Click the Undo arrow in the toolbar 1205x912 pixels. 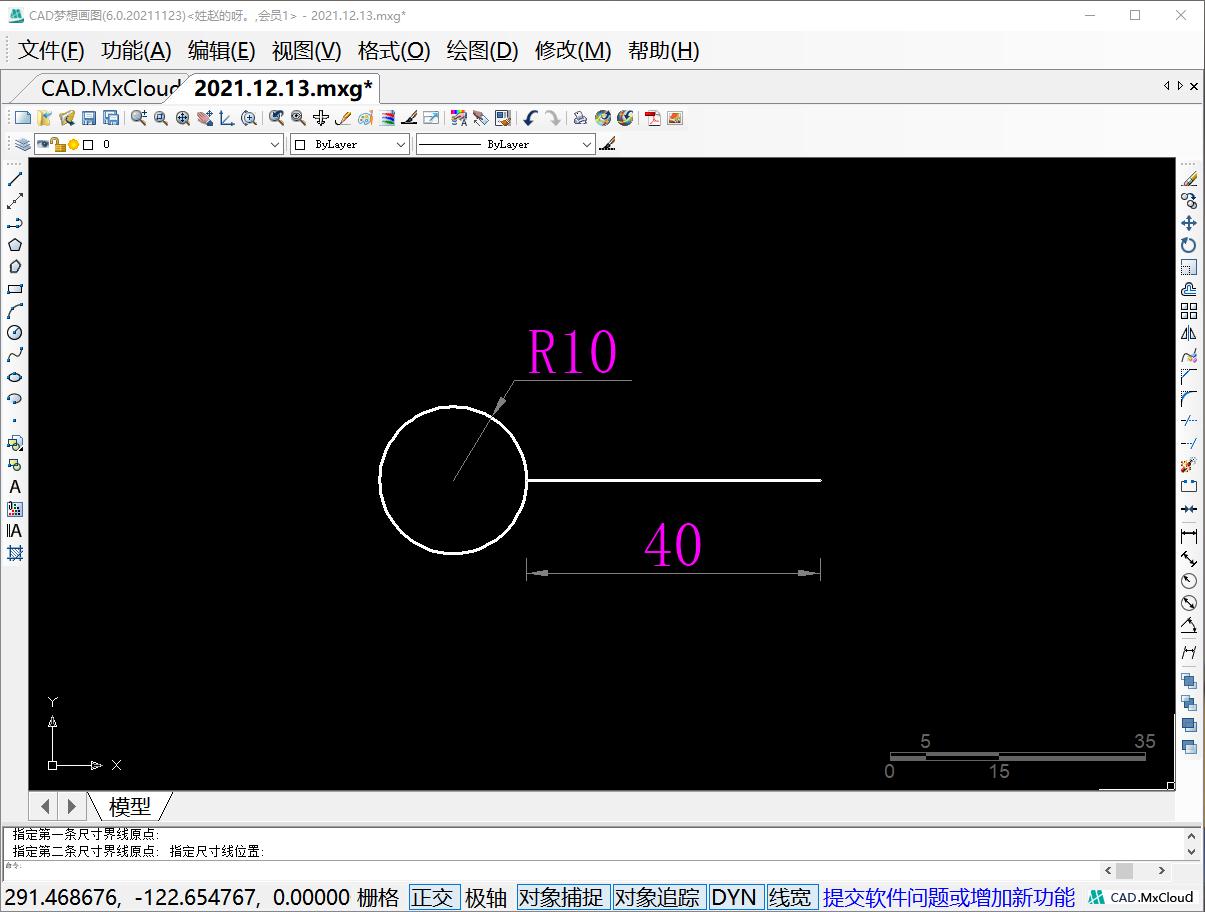tap(529, 118)
